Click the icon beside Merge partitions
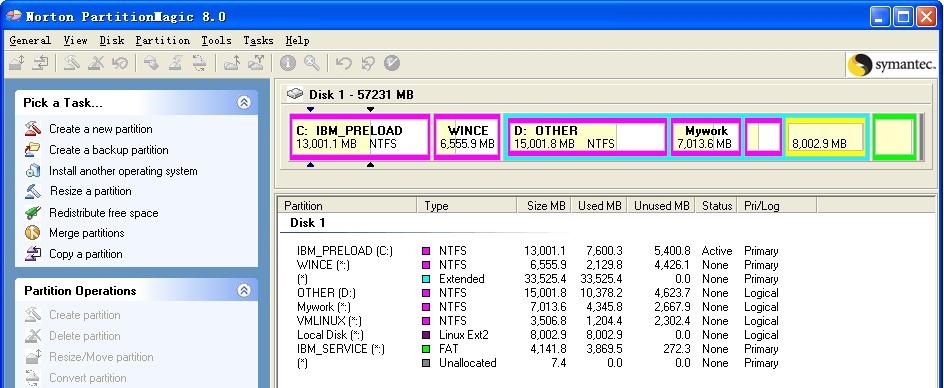Image resolution: width=944 pixels, height=388 pixels. click(x=33, y=233)
